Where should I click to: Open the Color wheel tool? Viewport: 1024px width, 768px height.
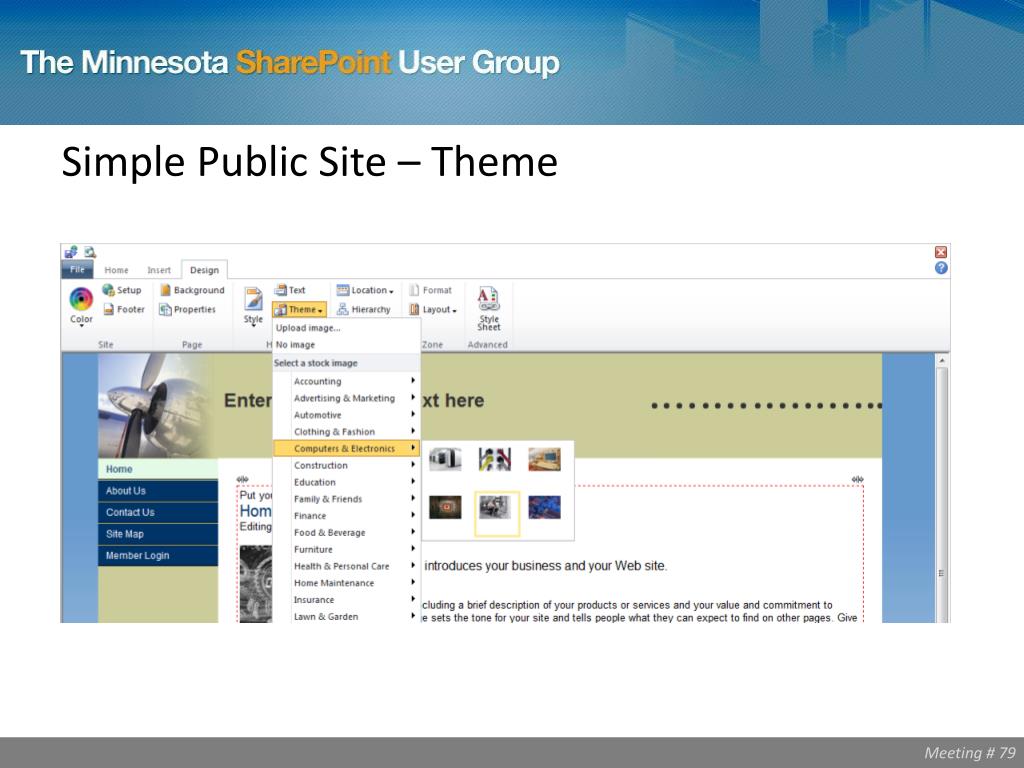(x=81, y=305)
